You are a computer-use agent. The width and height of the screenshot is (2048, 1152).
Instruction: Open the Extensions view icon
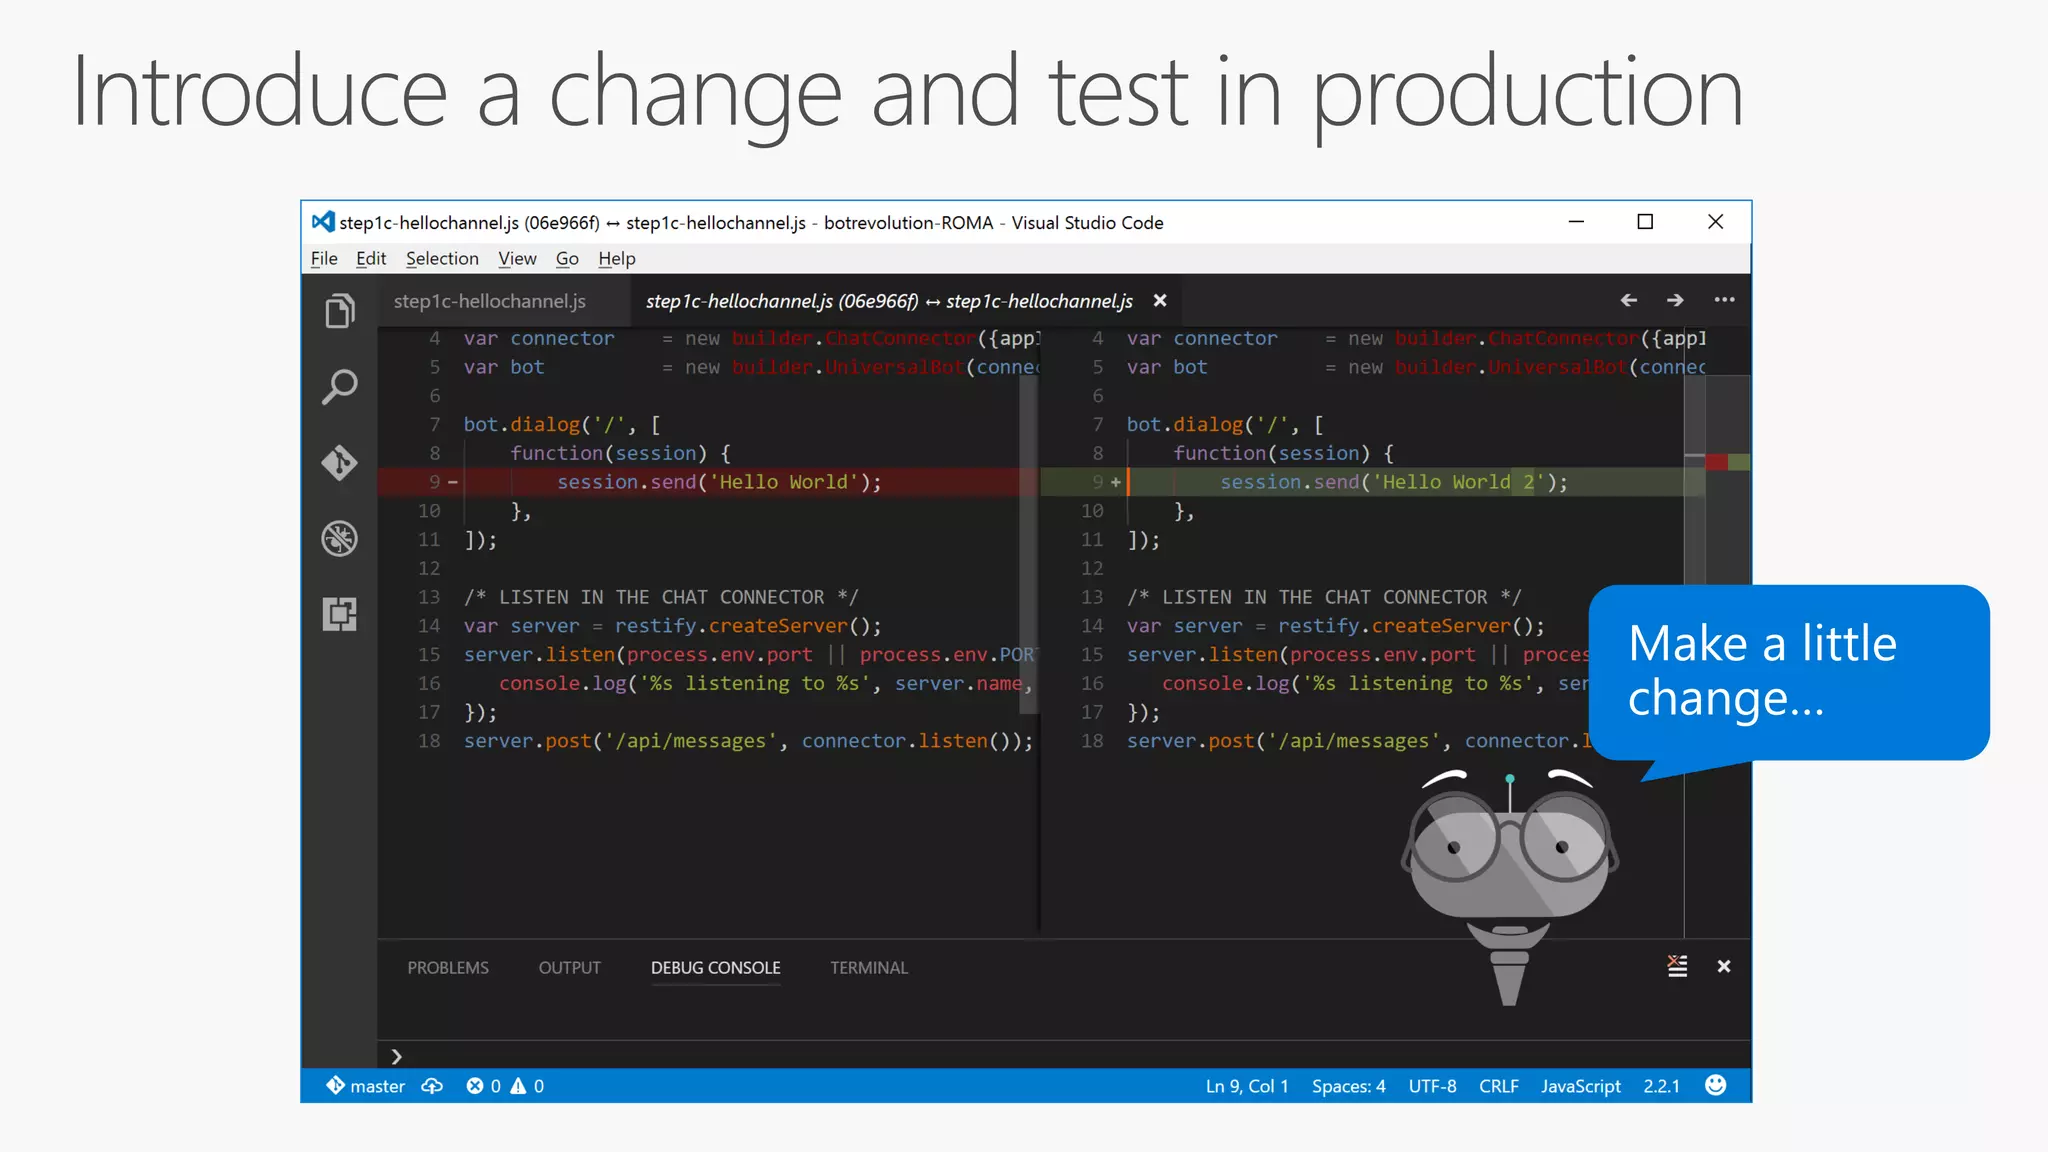click(340, 614)
